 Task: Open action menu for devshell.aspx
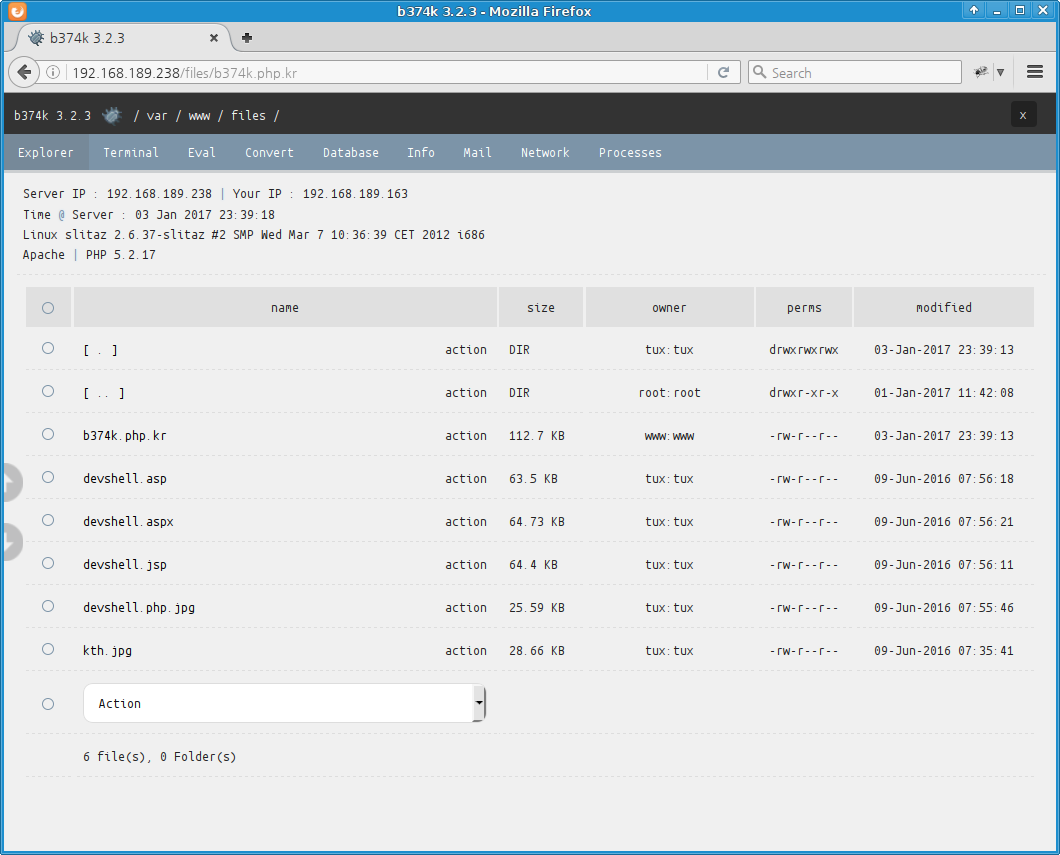pyautogui.click(x=466, y=522)
